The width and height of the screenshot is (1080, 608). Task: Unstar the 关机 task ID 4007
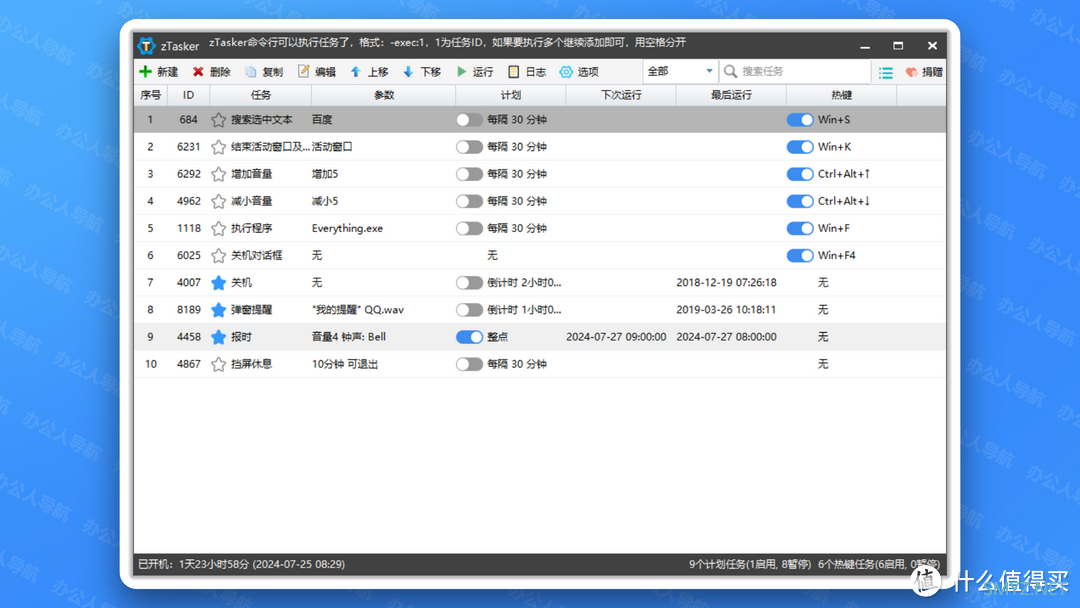(218, 282)
